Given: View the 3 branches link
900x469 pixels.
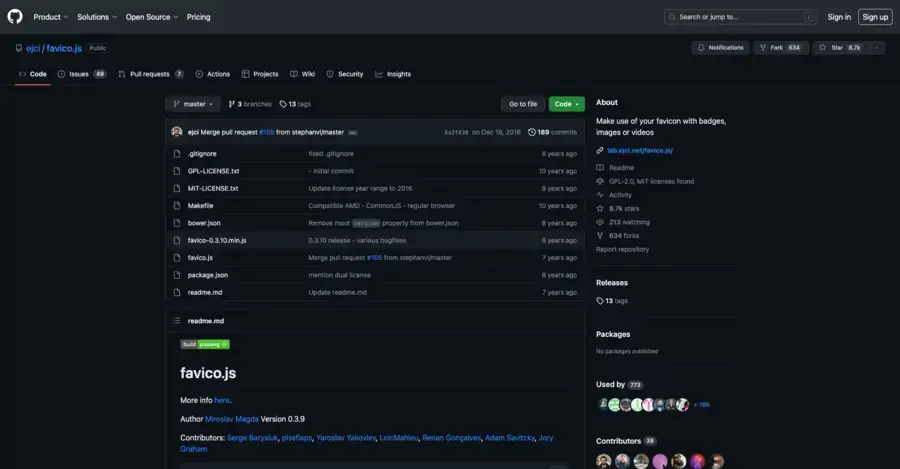Looking at the screenshot, I should (x=250, y=104).
